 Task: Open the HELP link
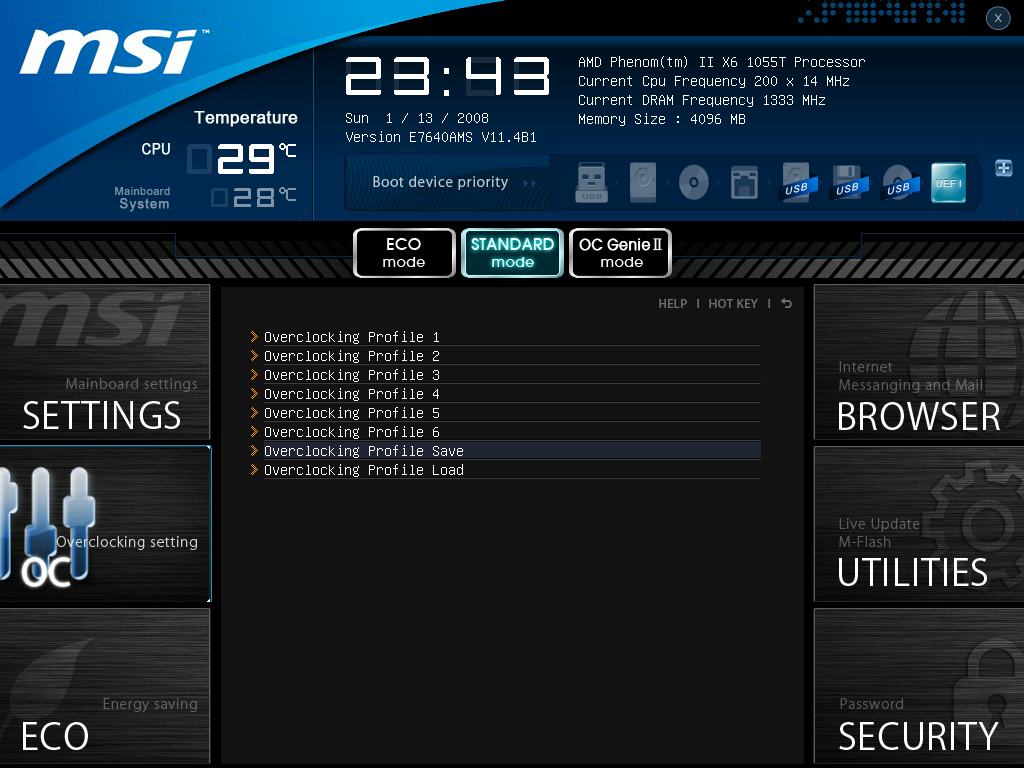pos(673,304)
